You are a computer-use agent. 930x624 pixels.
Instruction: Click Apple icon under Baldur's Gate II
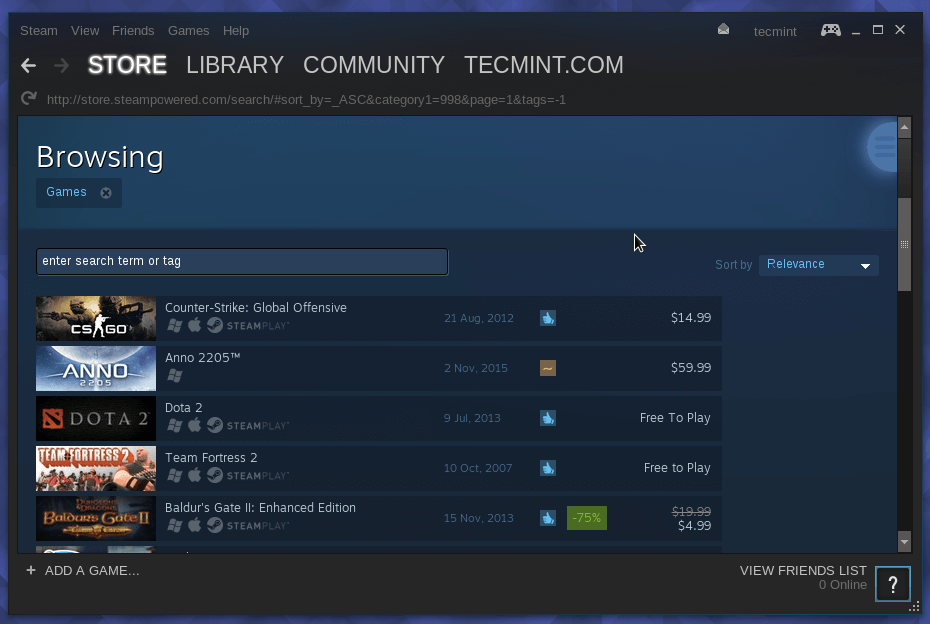195,525
